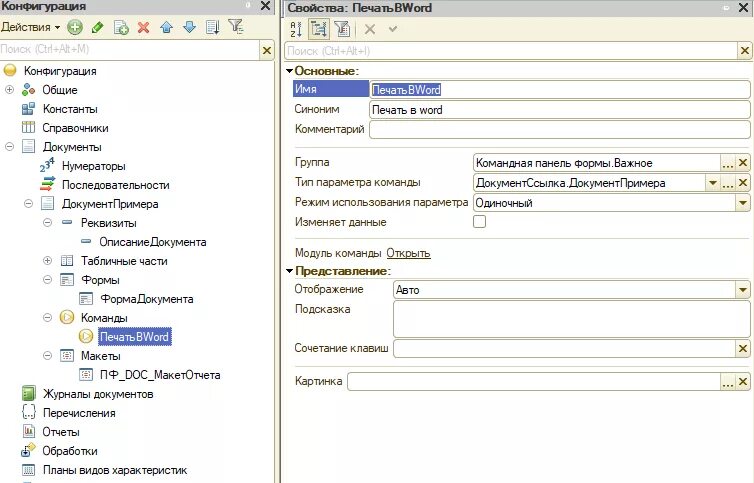Select the Конфигурация root node
Image resolution: width=754 pixels, height=483 pixels.
60,71
